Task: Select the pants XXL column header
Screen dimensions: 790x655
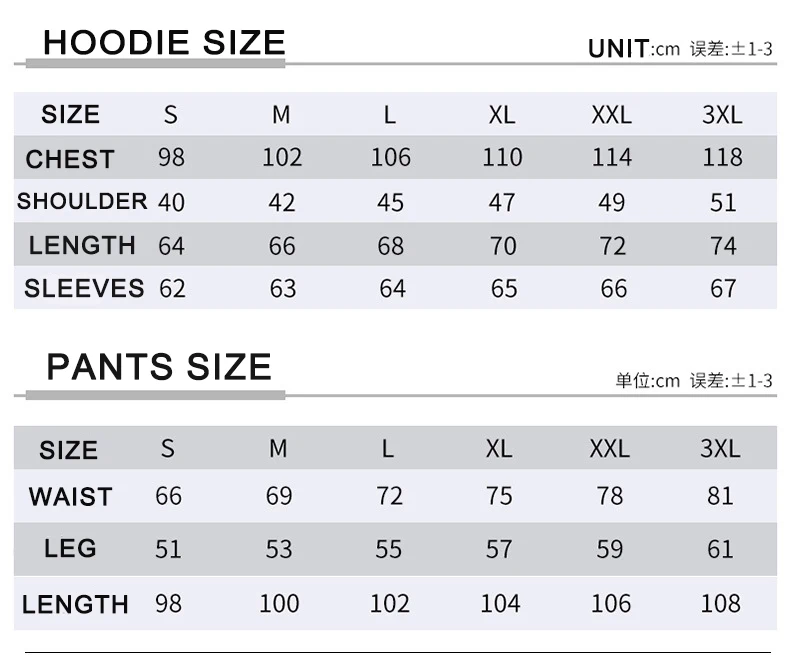Action: [x=609, y=449]
